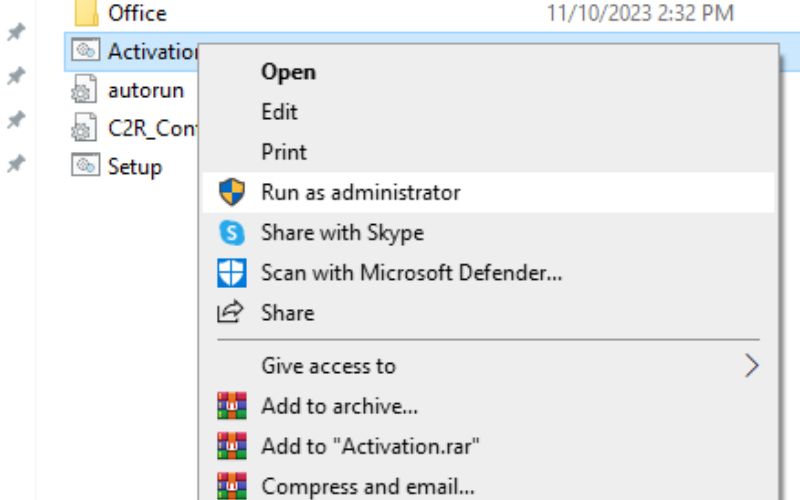
Task: Click the Run as administrator shield icon
Action: point(232,192)
